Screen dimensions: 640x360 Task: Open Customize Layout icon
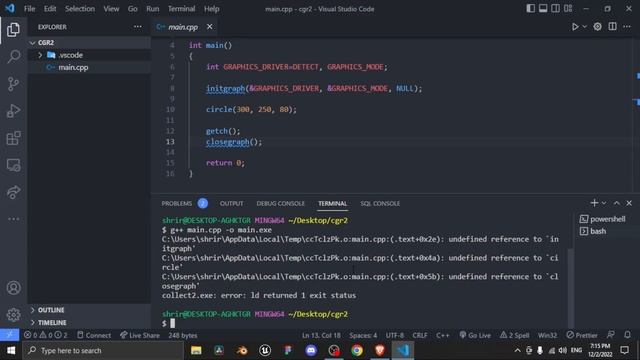[568, 9]
